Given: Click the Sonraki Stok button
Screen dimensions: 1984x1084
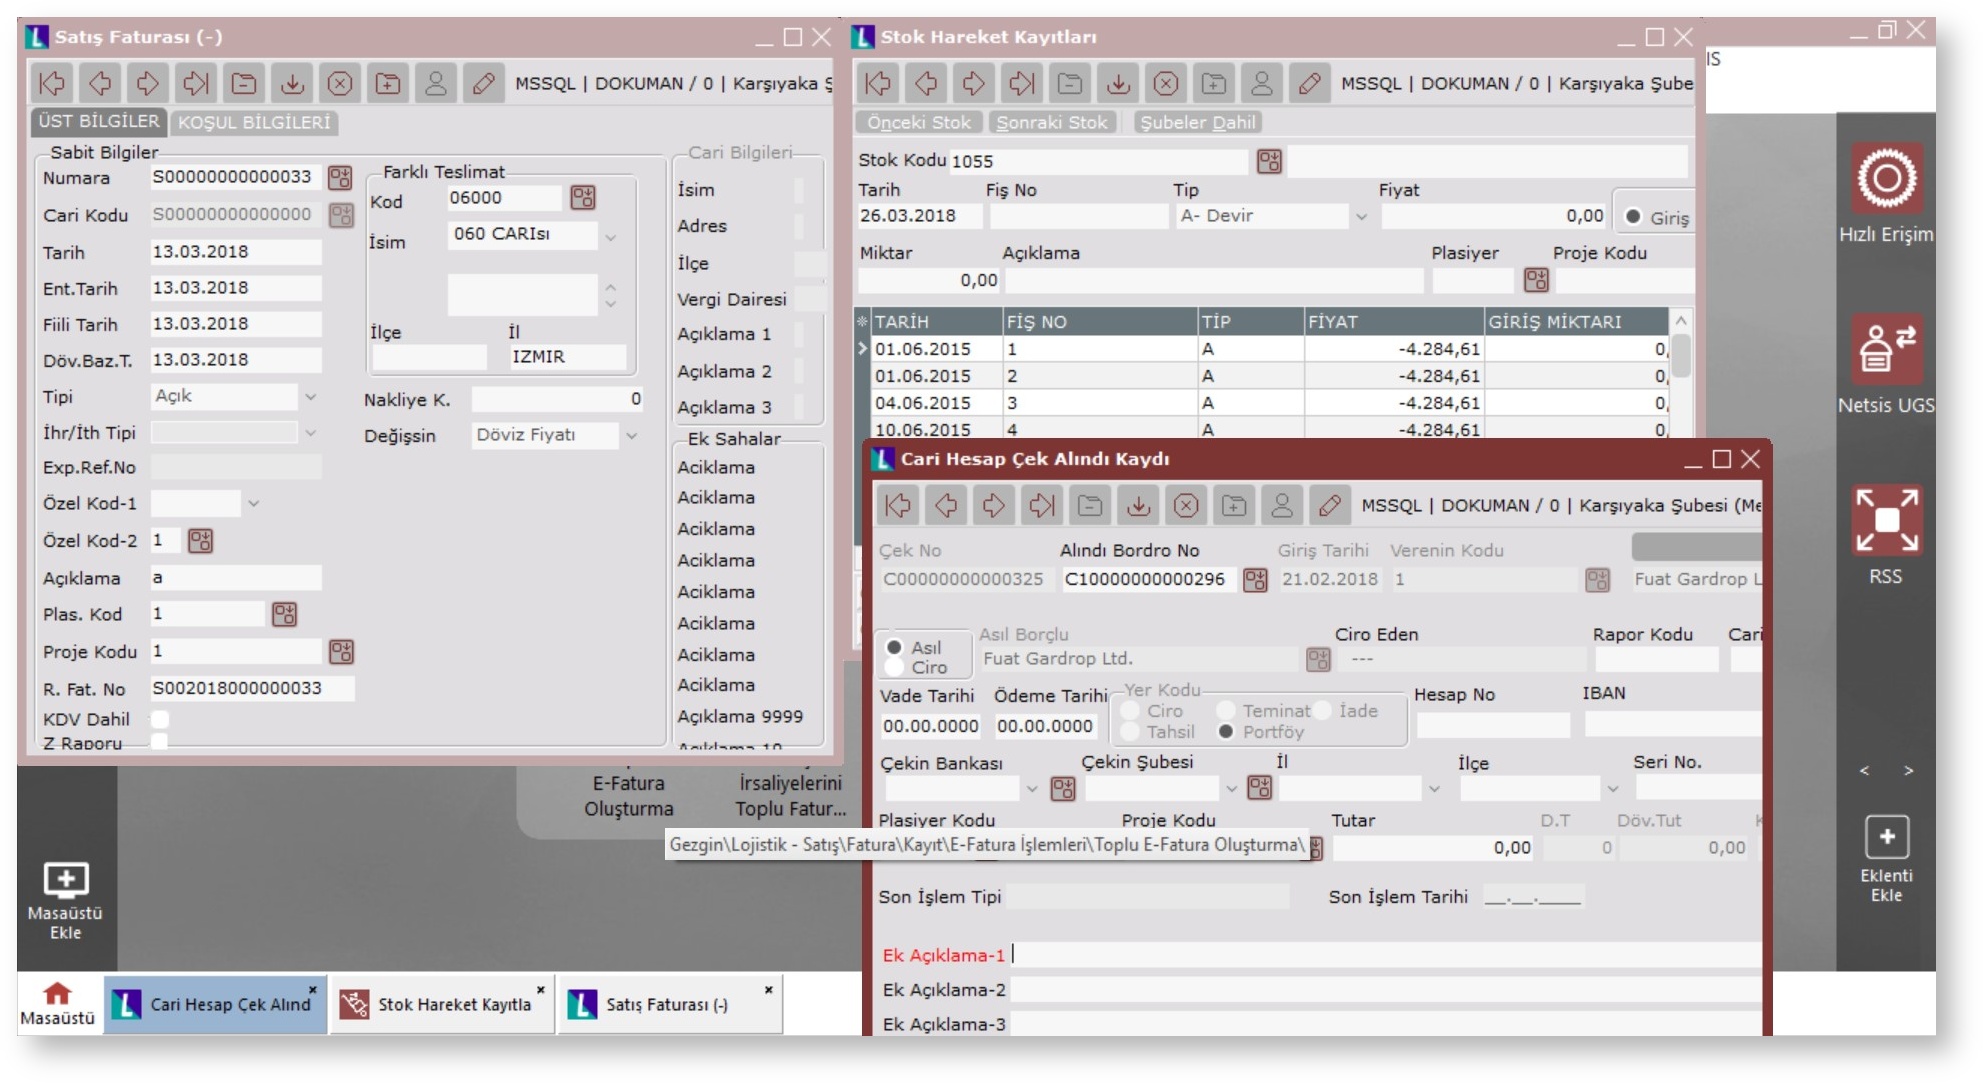Looking at the screenshot, I should [x=1052, y=122].
